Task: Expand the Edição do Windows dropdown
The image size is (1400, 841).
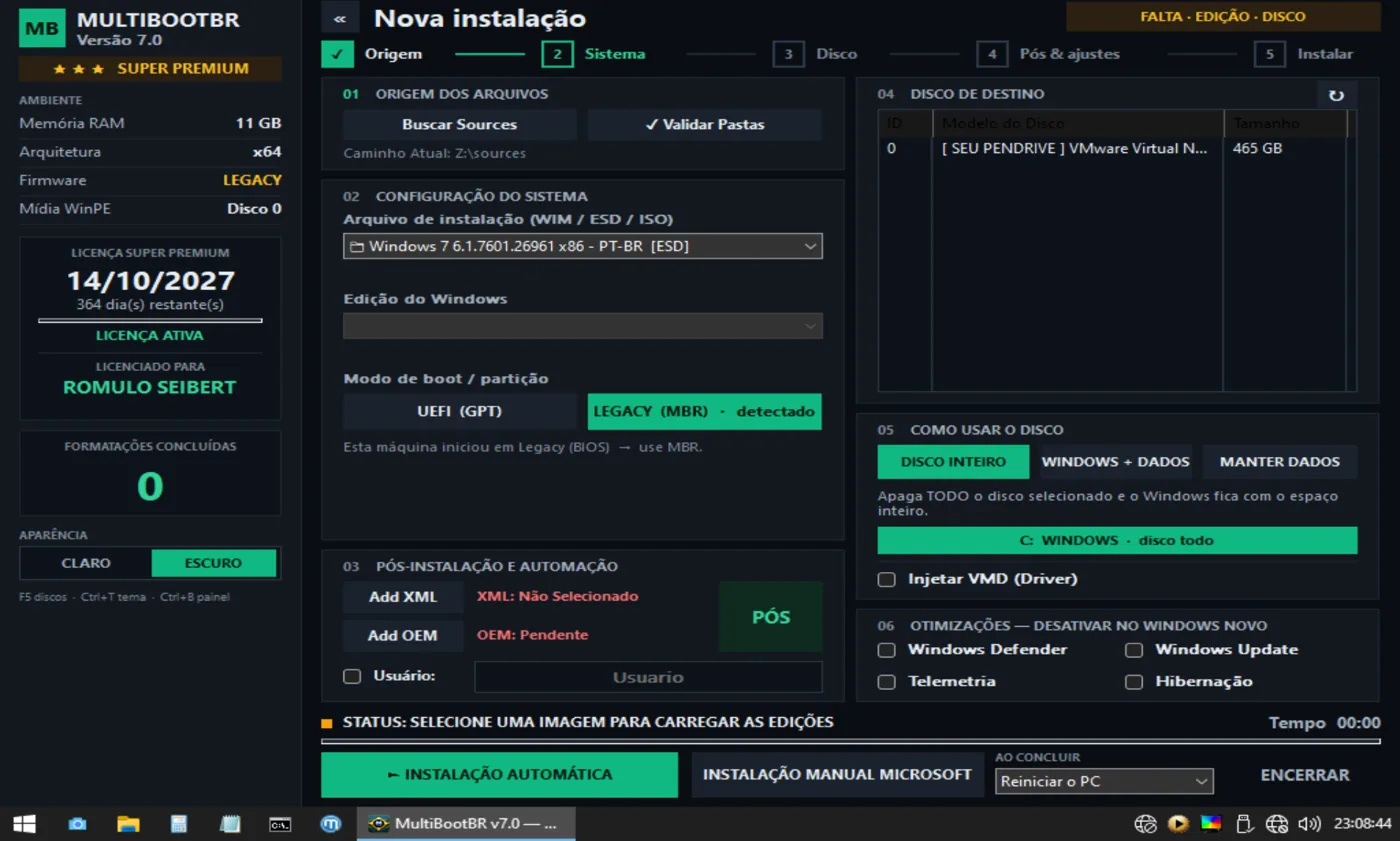Action: tap(583, 326)
